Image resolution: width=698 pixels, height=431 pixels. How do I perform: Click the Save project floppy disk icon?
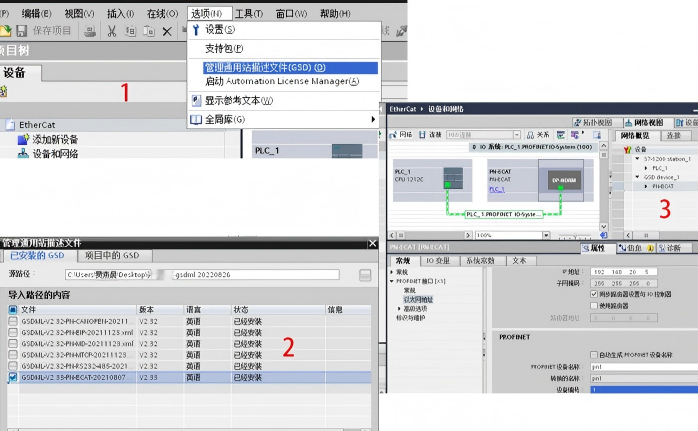pos(21,31)
